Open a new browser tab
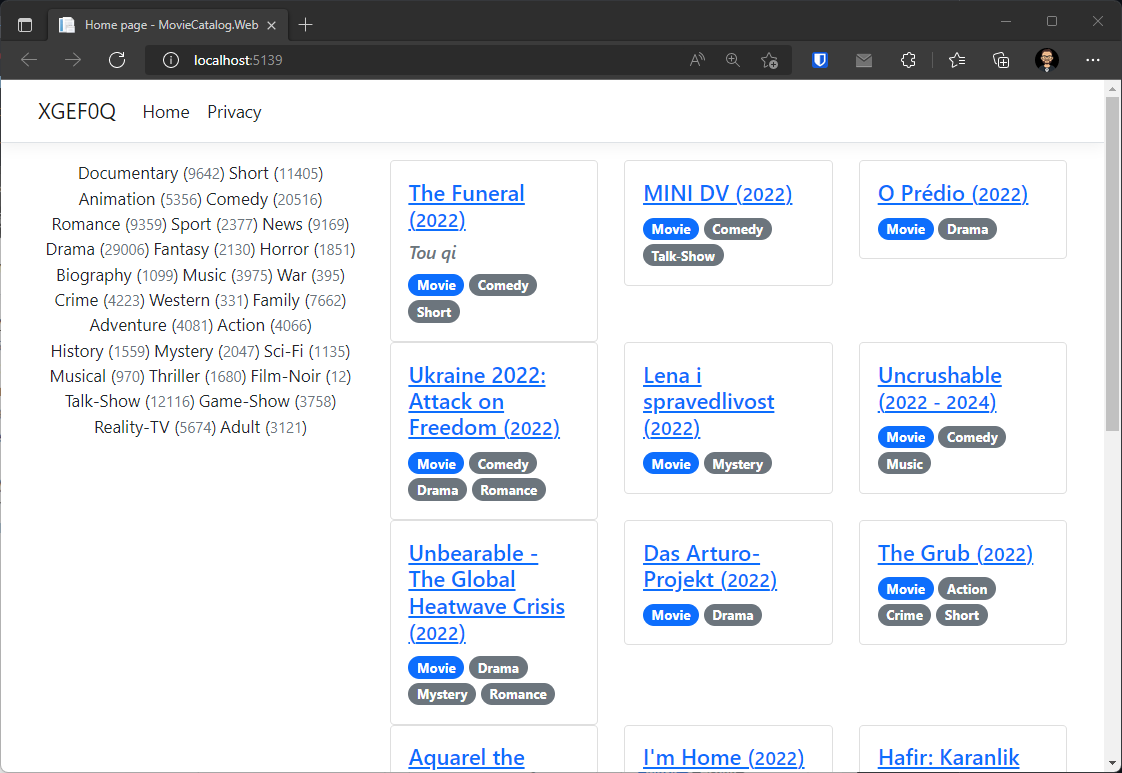The width and height of the screenshot is (1122, 773). coord(306,24)
